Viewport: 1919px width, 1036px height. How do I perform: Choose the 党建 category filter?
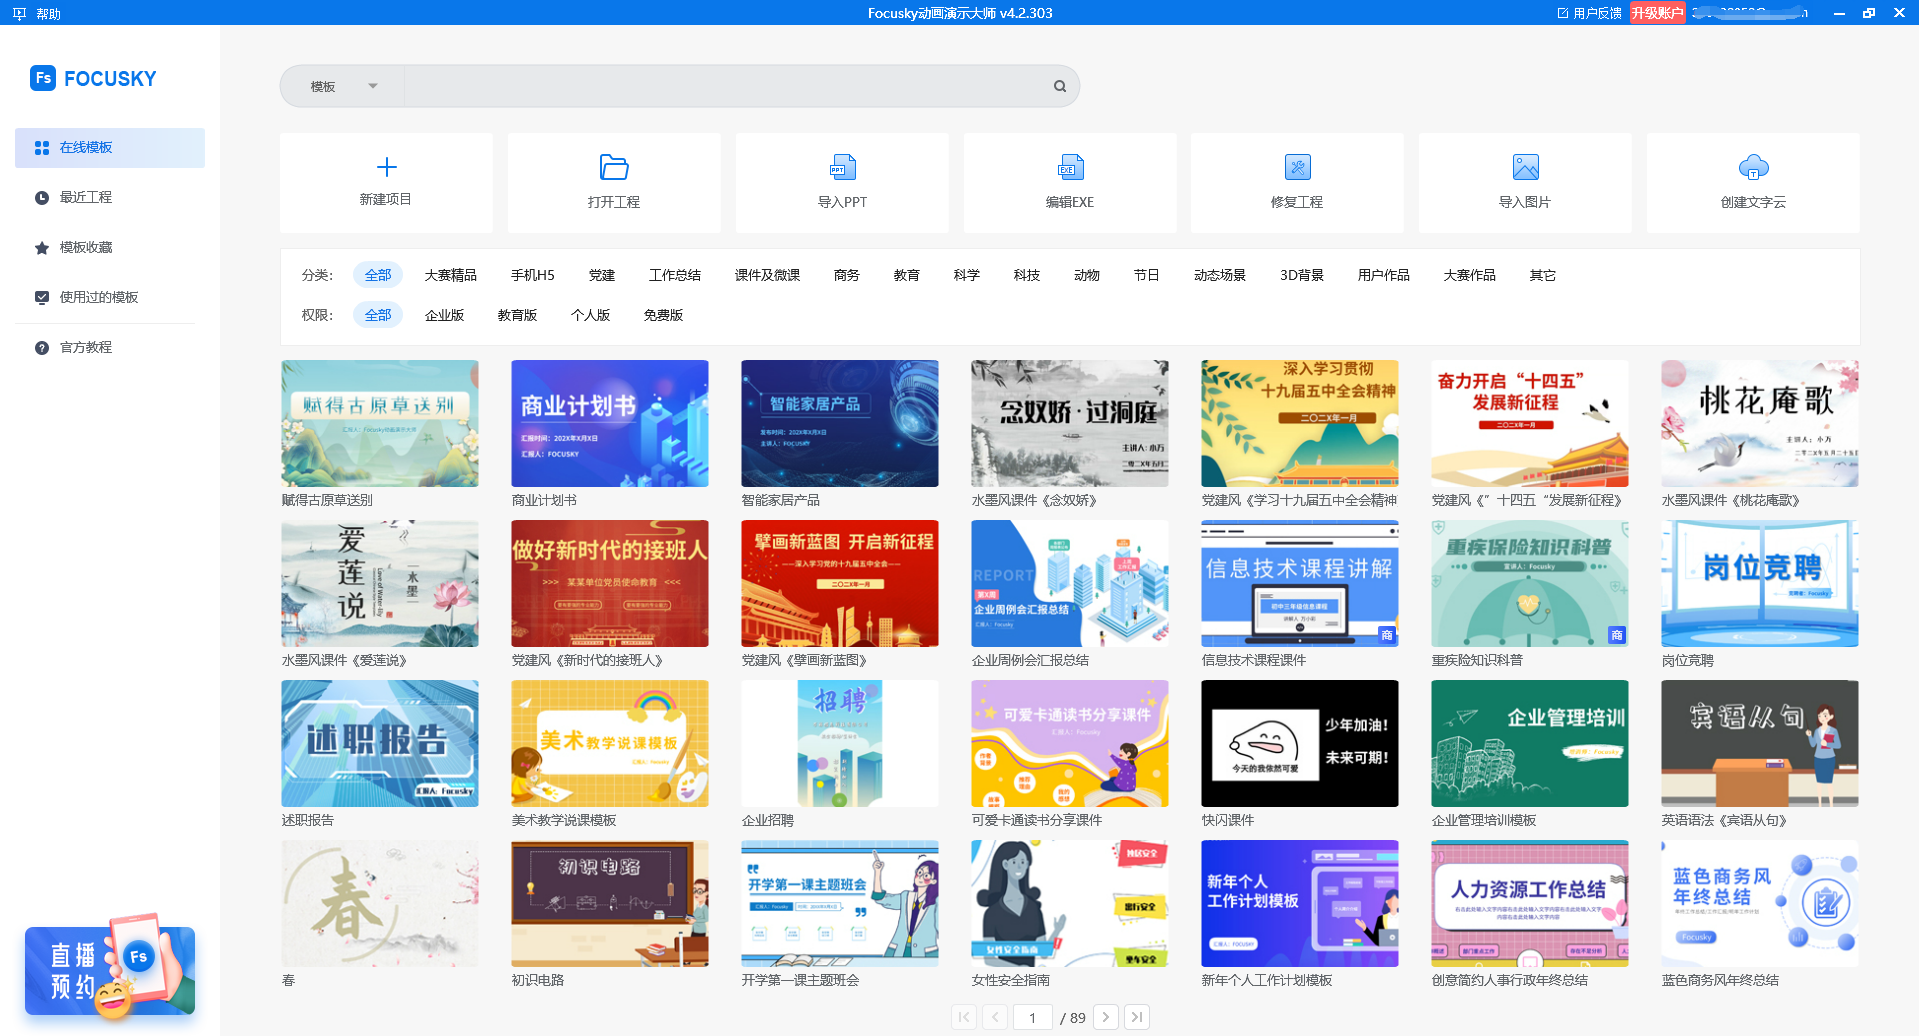coord(602,275)
